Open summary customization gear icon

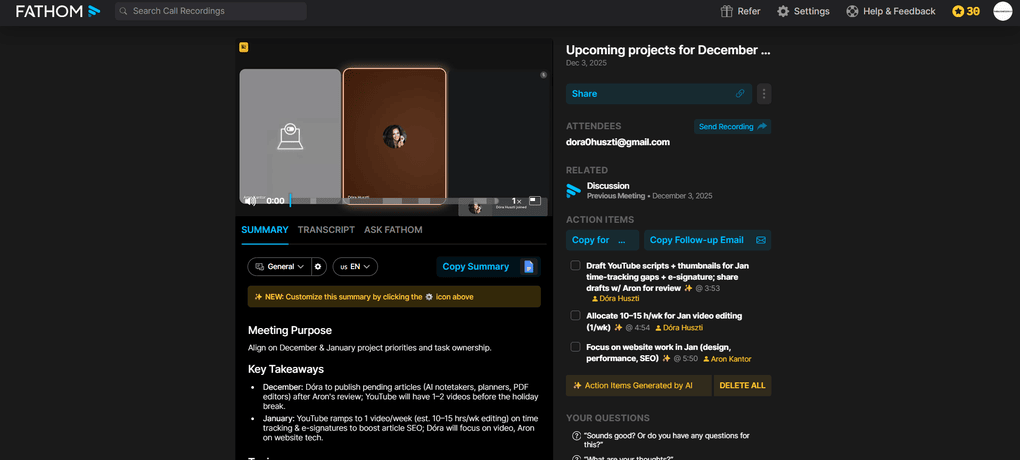[x=318, y=267]
